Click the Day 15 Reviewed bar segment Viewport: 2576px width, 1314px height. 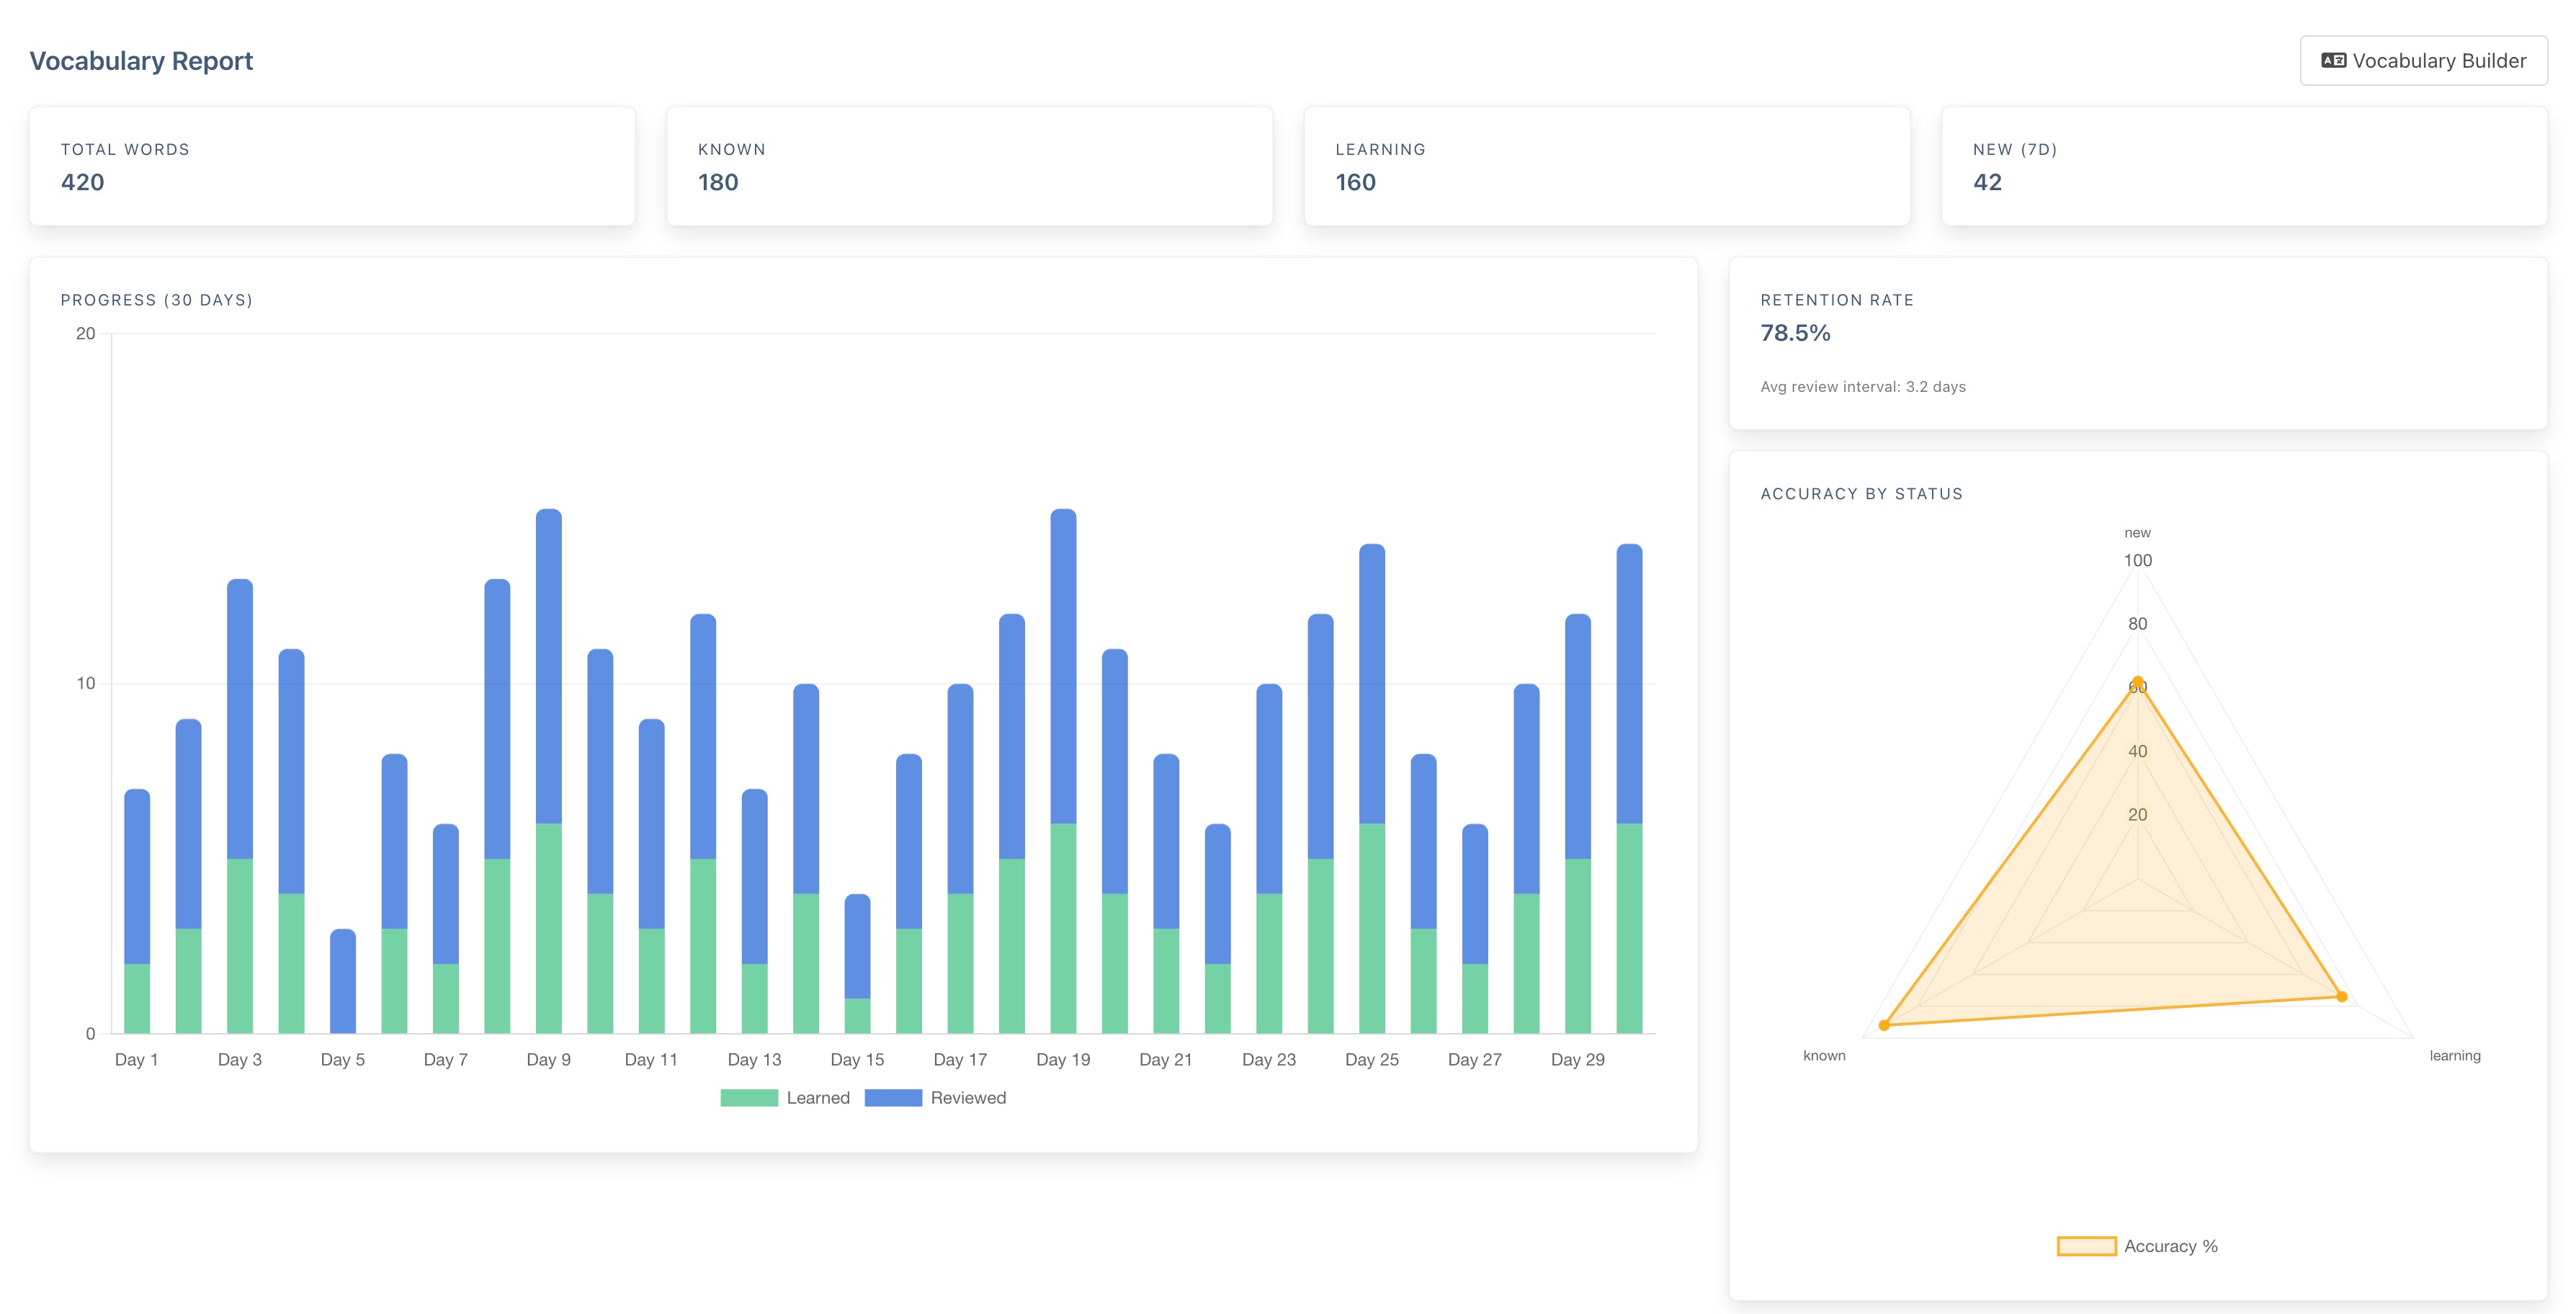(x=857, y=945)
